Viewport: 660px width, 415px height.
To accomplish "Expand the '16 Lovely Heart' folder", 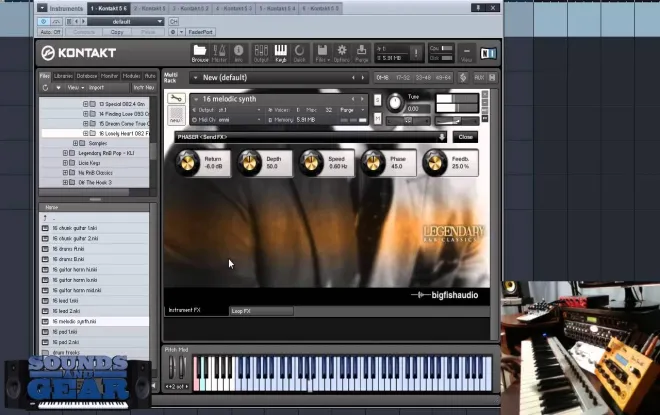I will click(x=85, y=133).
